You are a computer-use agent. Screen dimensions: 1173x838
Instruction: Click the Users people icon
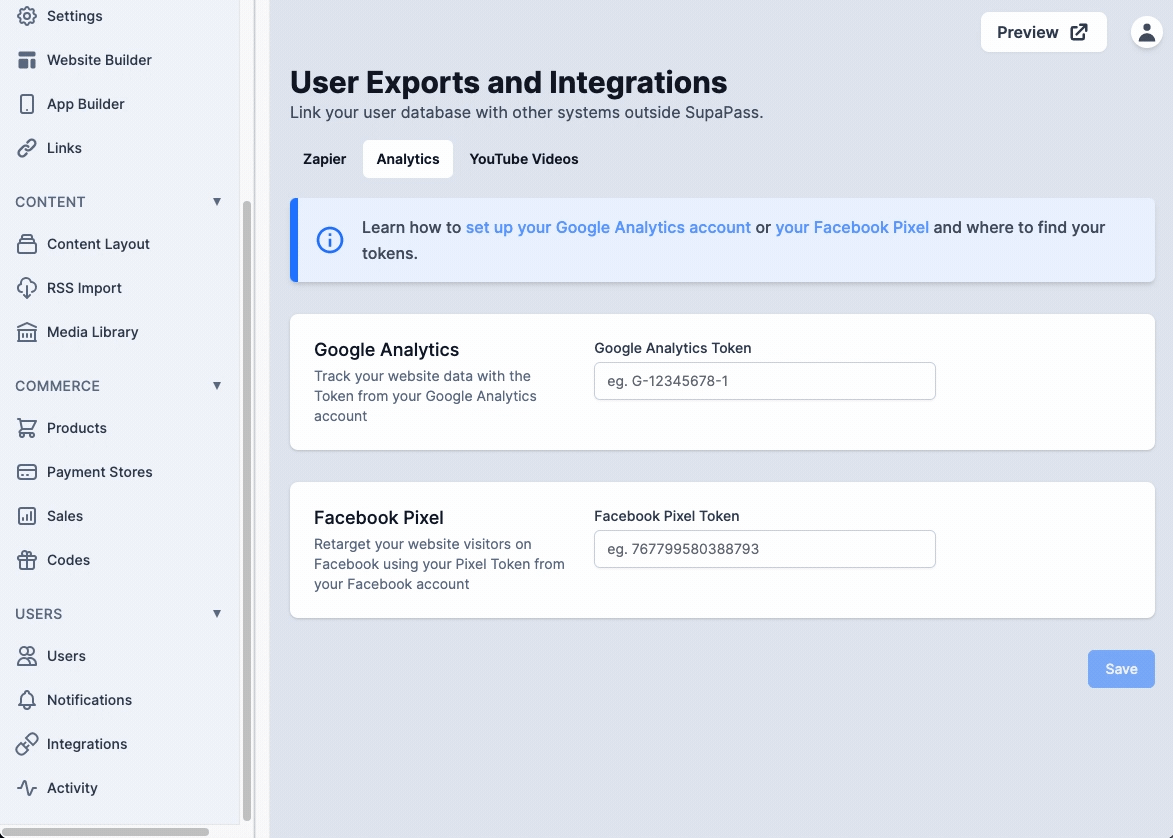tap(27, 656)
